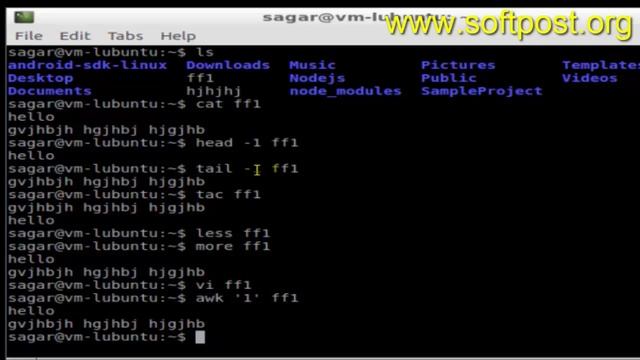Click the 'more ff1' command line
This screenshot has width=640, height=360.
[x=139, y=247]
